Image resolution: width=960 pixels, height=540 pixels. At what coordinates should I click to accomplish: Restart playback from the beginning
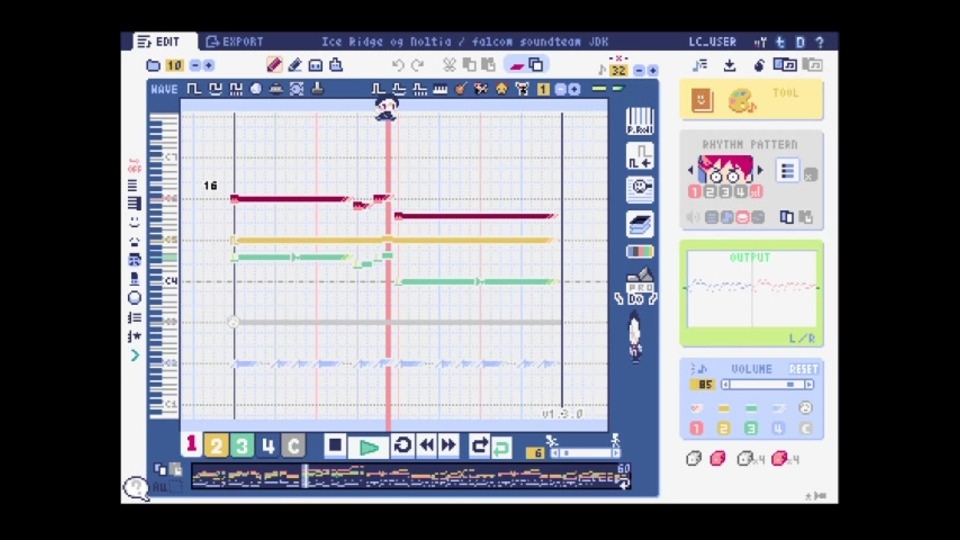tap(402, 445)
